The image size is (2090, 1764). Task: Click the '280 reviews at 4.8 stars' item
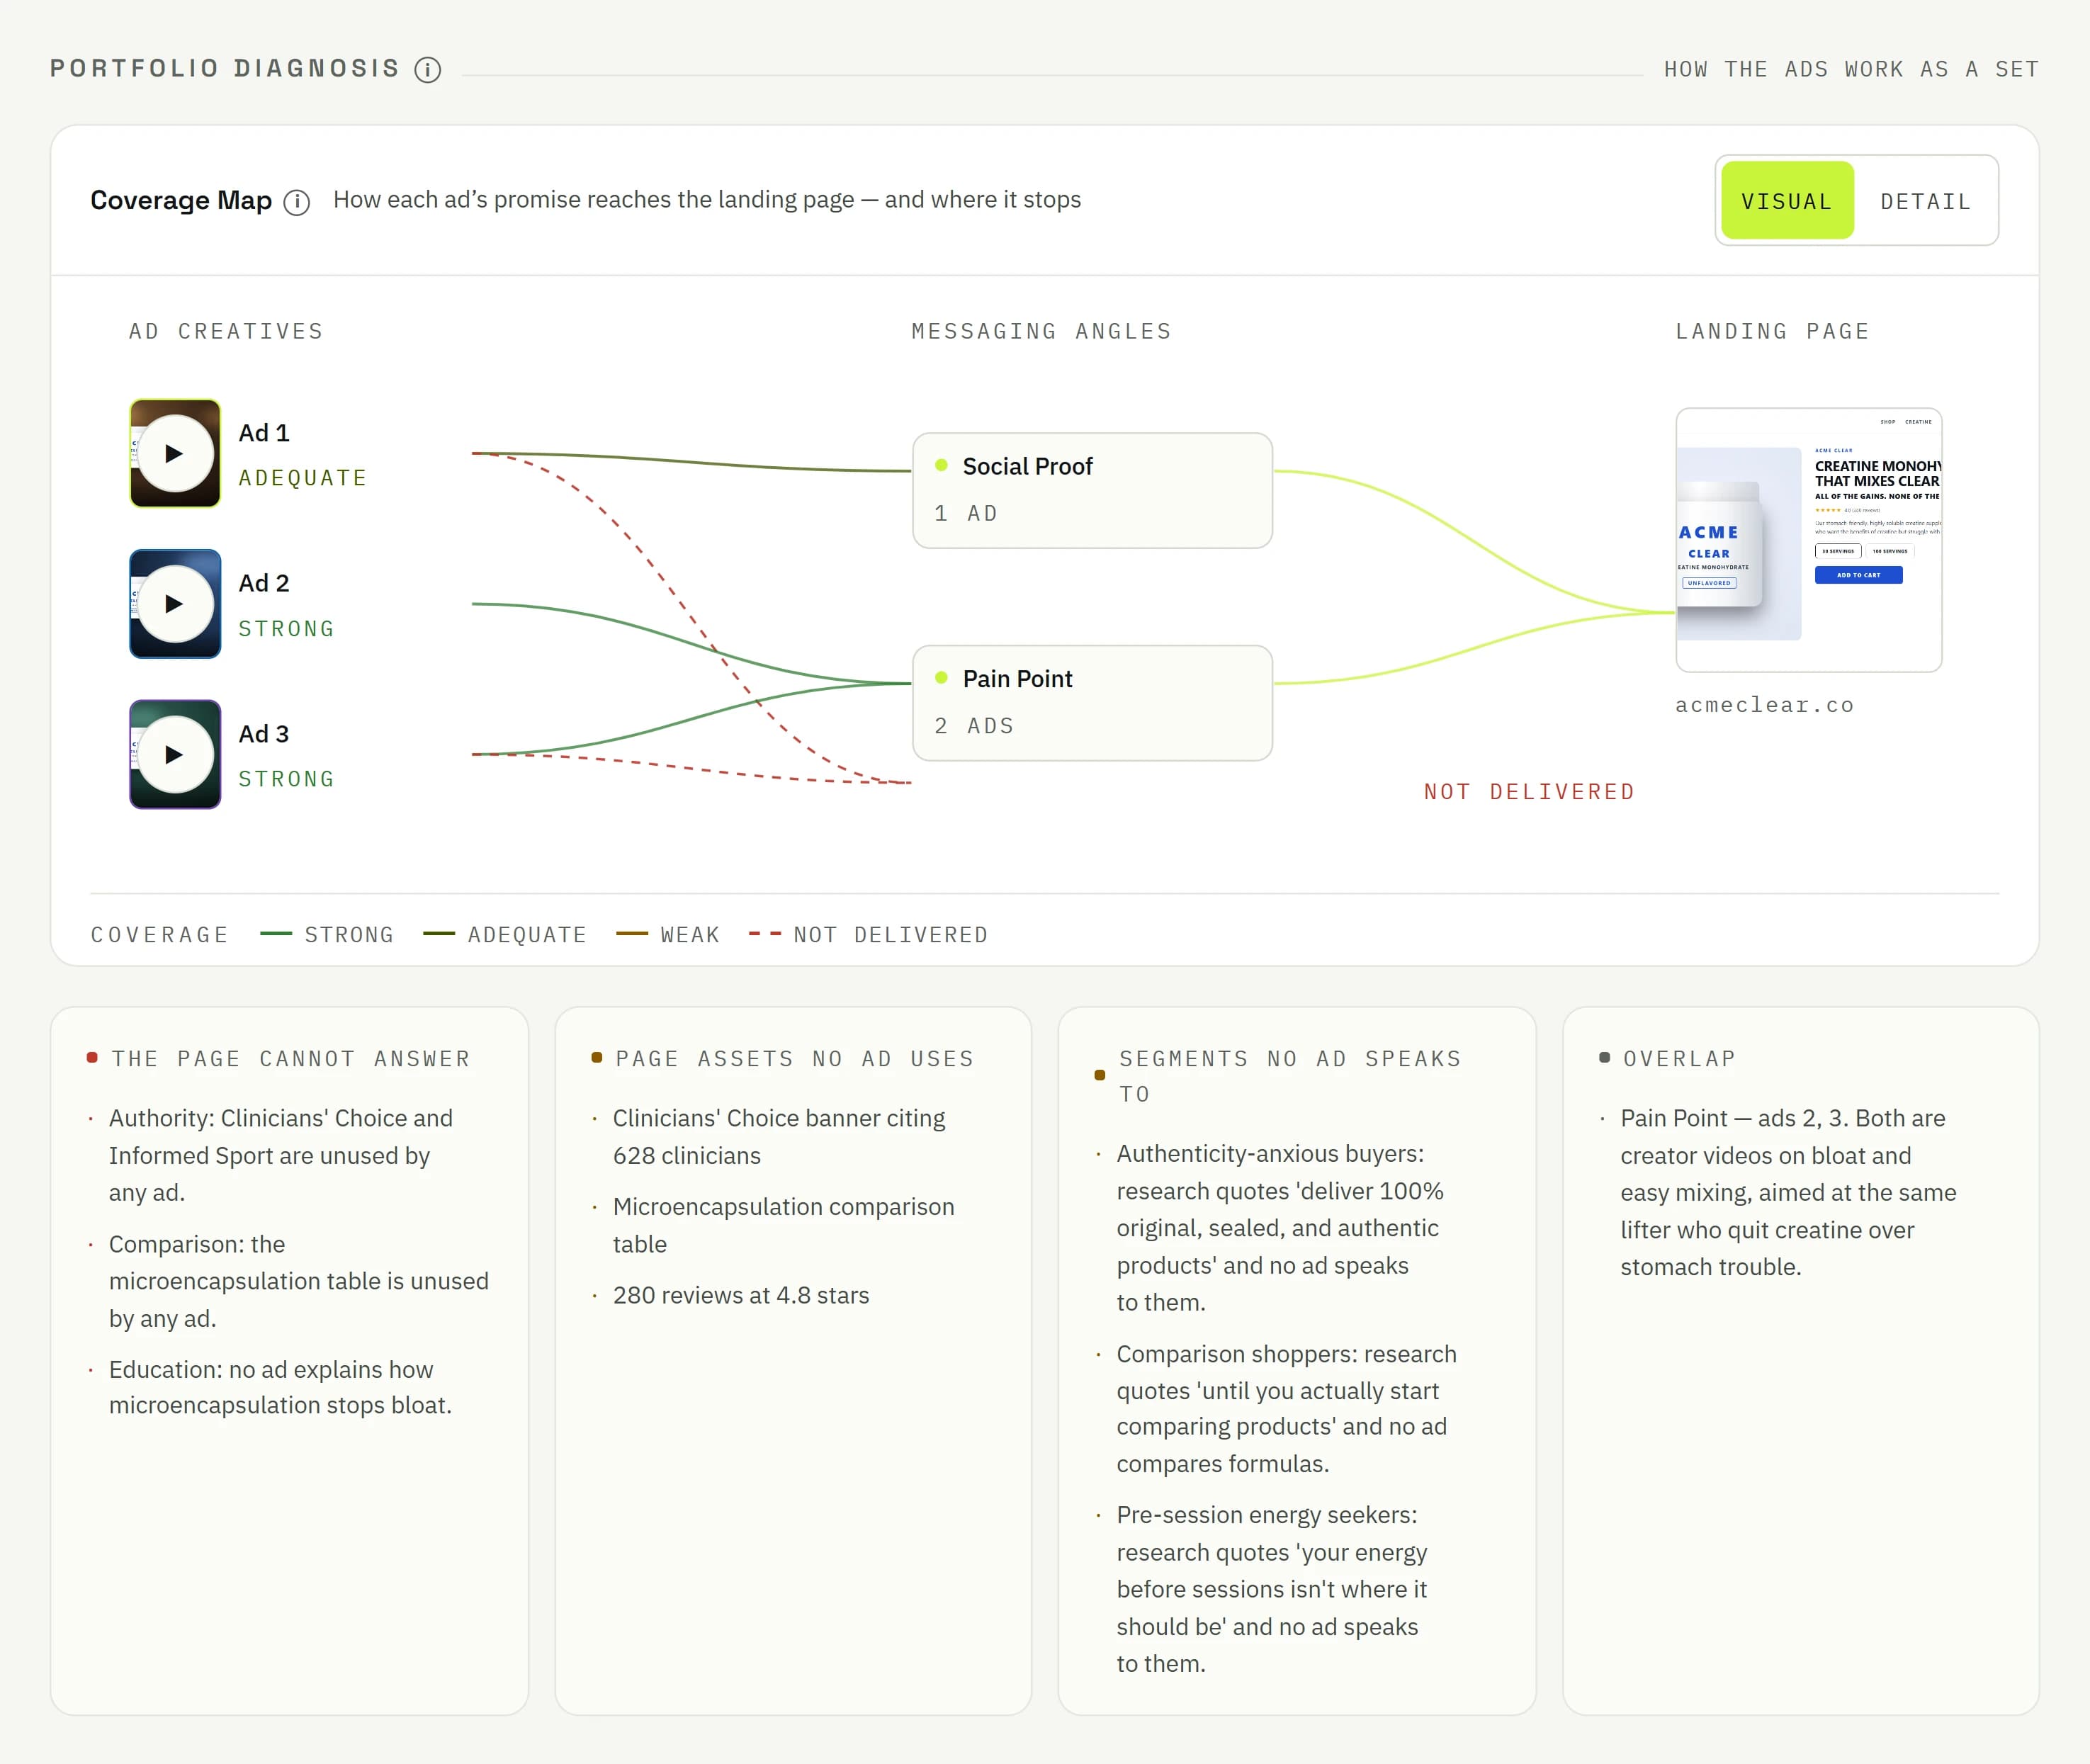pyautogui.click(x=741, y=1295)
